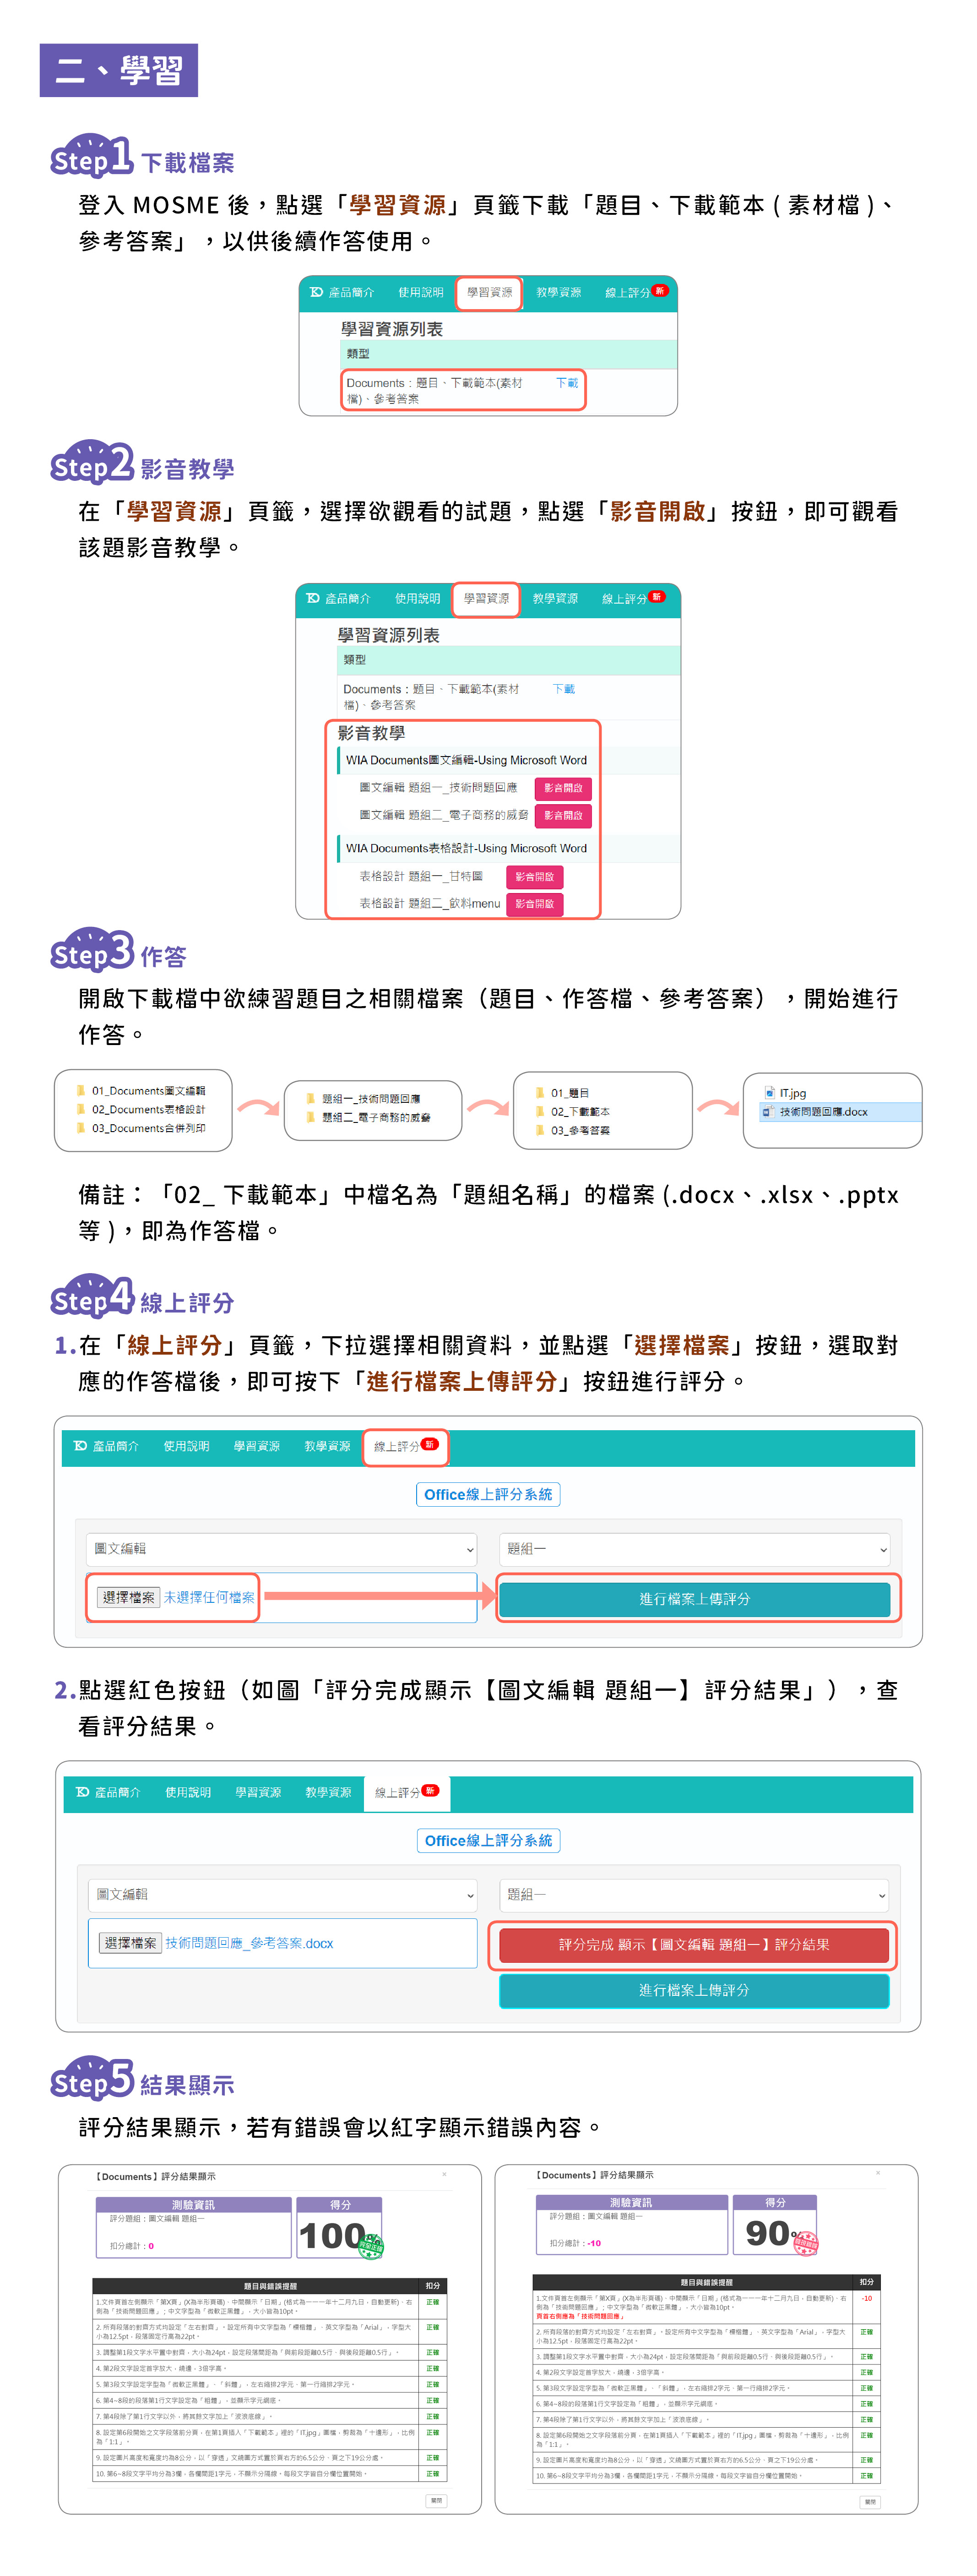
Task: Click the 題組二_電子商務的威脅 folder icon
Action: 311,1117
